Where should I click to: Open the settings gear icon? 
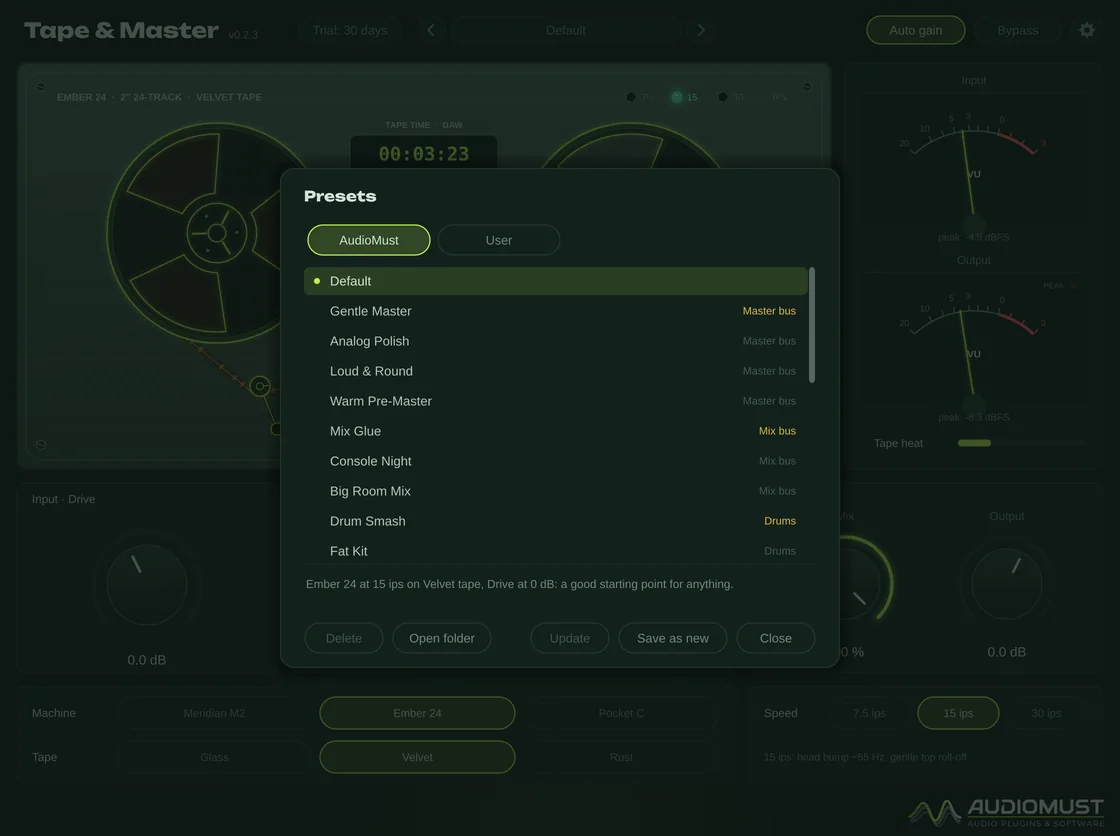point(1086,30)
